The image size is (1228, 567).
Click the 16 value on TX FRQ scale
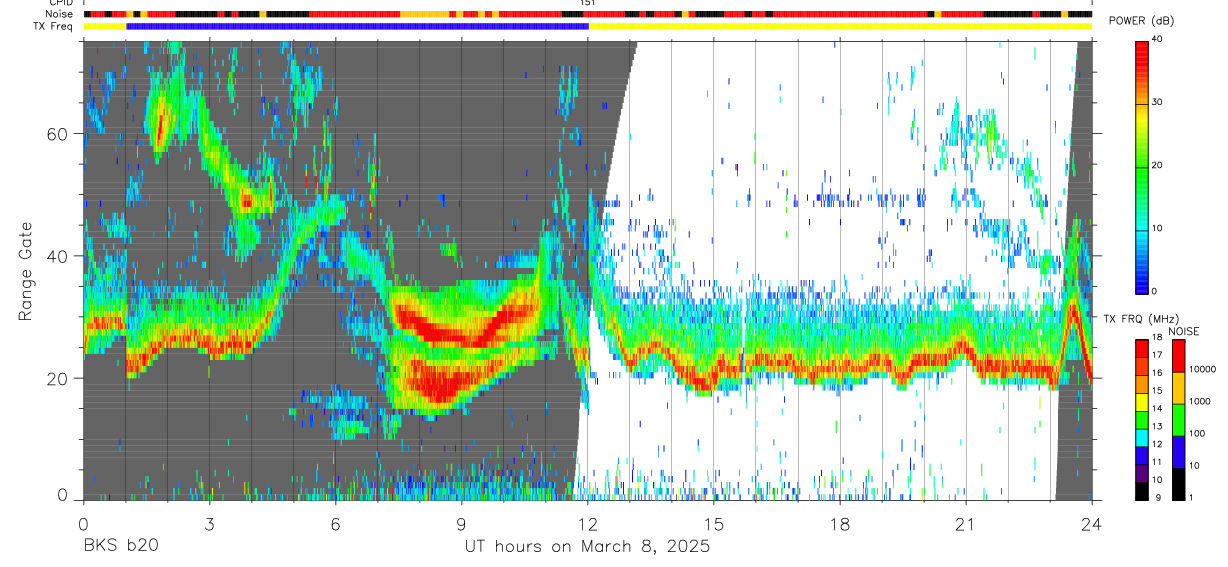tap(1158, 374)
